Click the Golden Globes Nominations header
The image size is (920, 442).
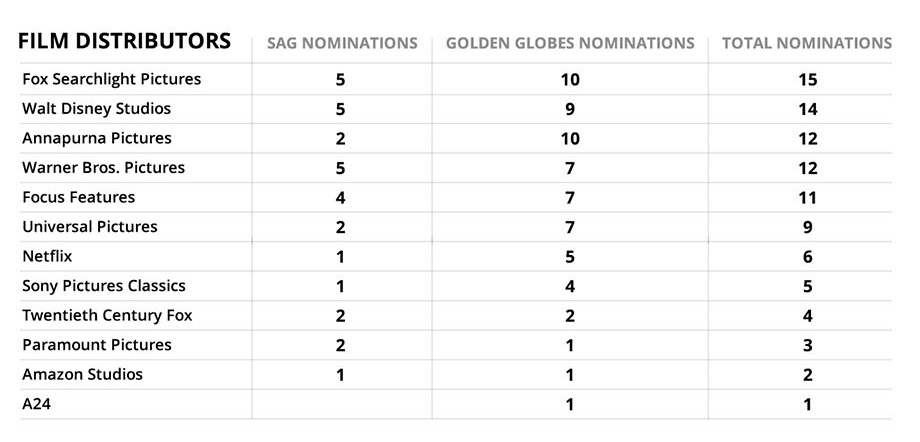(570, 44)
